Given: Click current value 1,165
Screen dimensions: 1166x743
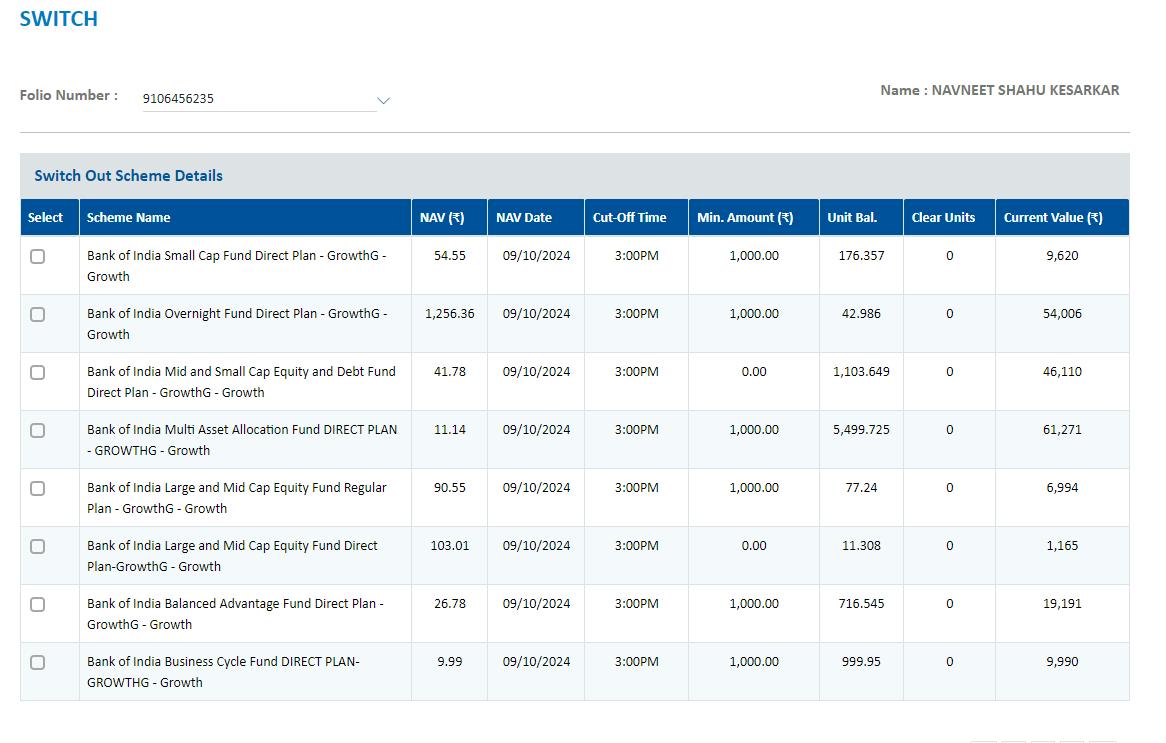Looking at the screenshot, I should coord(1062,545).
